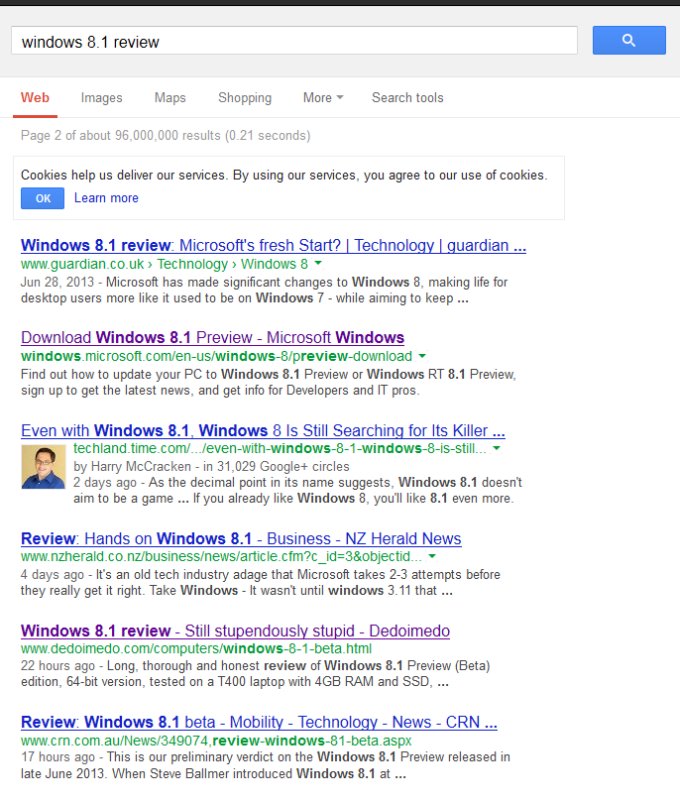Click the www.dedoimedo.com URL text

coord(196,648)
